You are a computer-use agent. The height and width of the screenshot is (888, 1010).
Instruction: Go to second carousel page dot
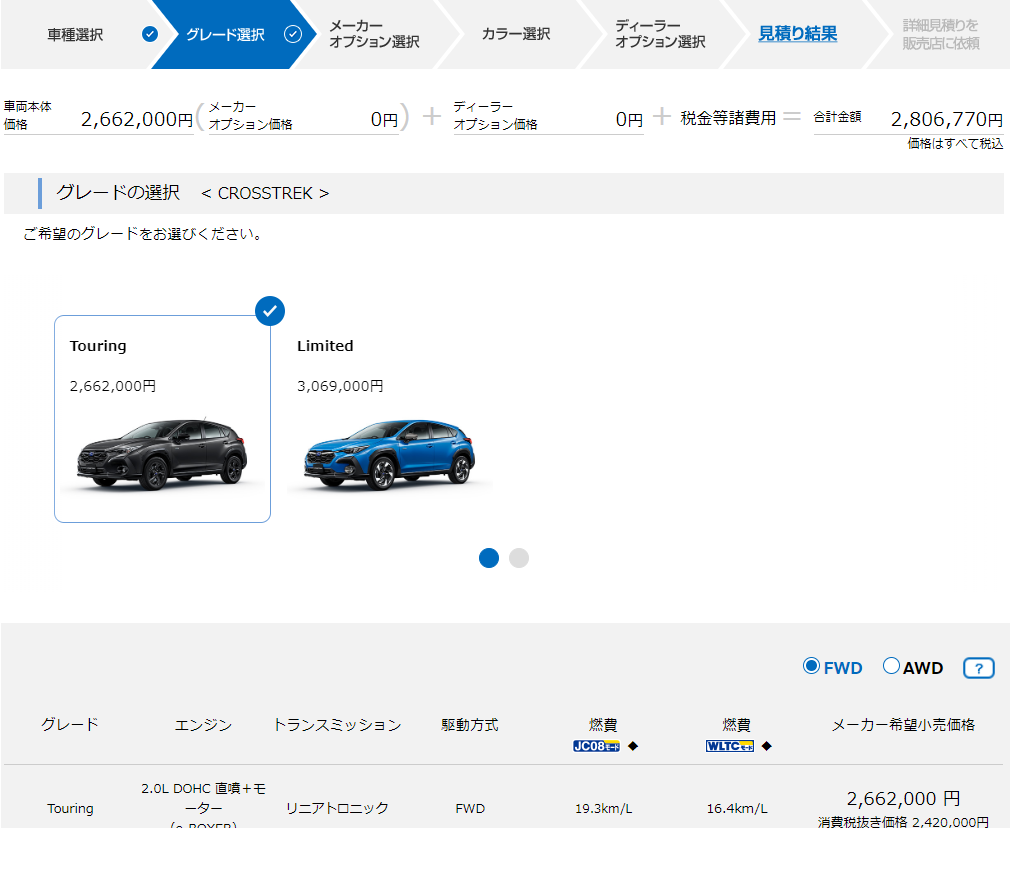click(x=519, y=558)
